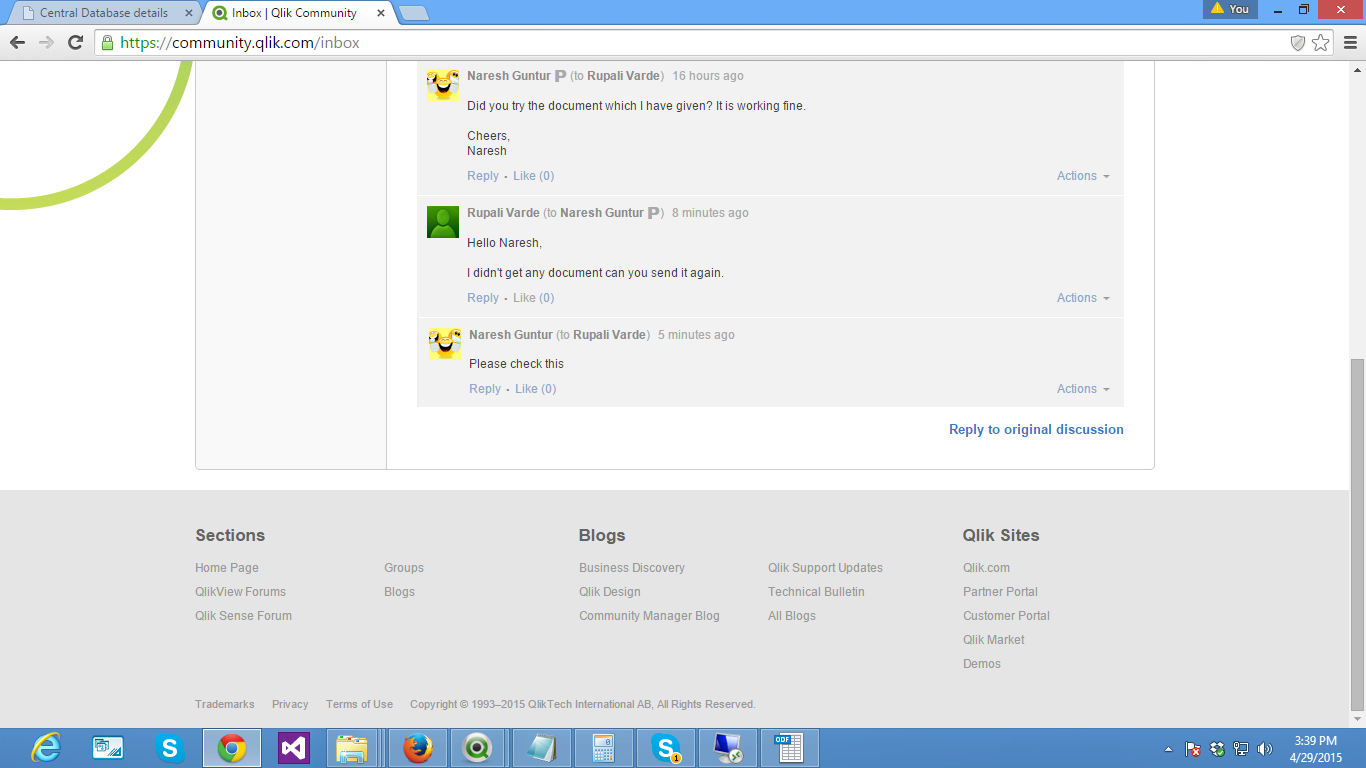The image size is (1366, 768).
Task: Click the partner badge beside Naresh Guntur, 16 hours ago
Action: [560, 76]
